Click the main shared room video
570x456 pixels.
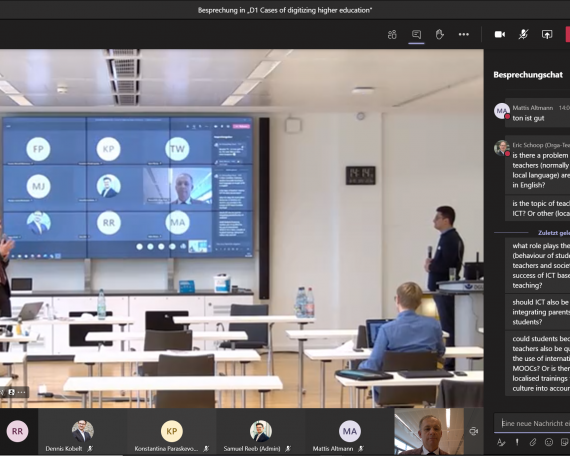pyautogui.click(x=242, y=228)
